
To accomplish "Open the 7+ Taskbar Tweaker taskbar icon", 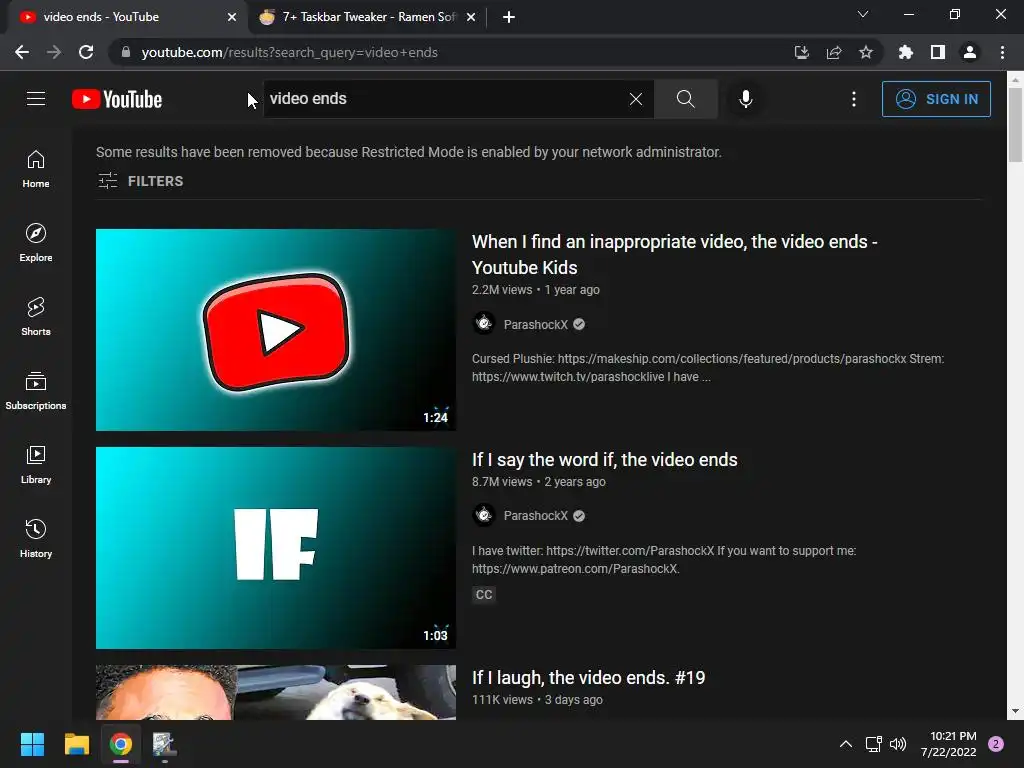I will [165, 744].
